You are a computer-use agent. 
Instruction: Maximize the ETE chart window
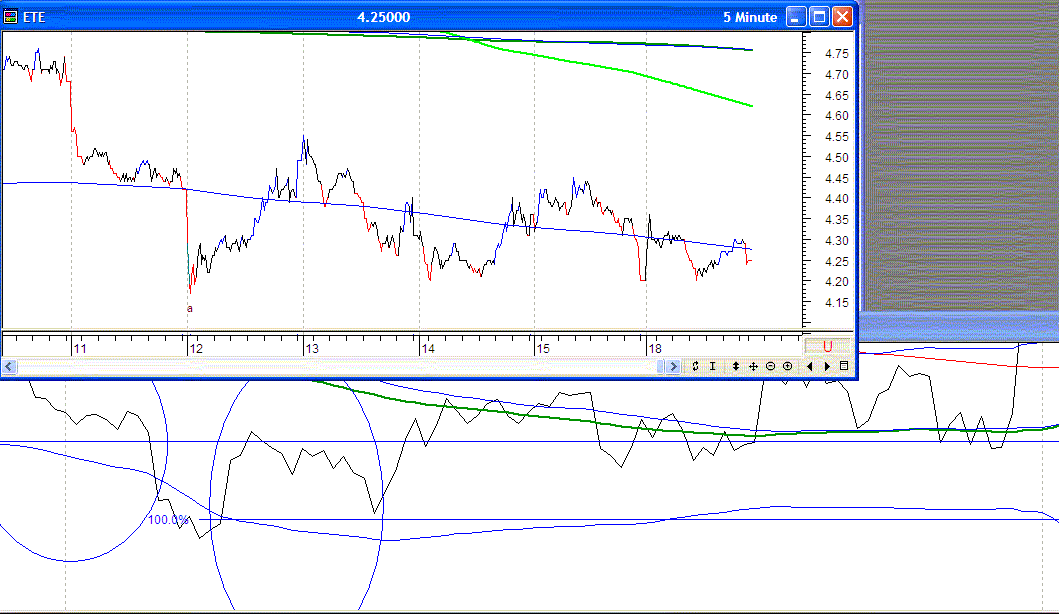coord(819,17)
